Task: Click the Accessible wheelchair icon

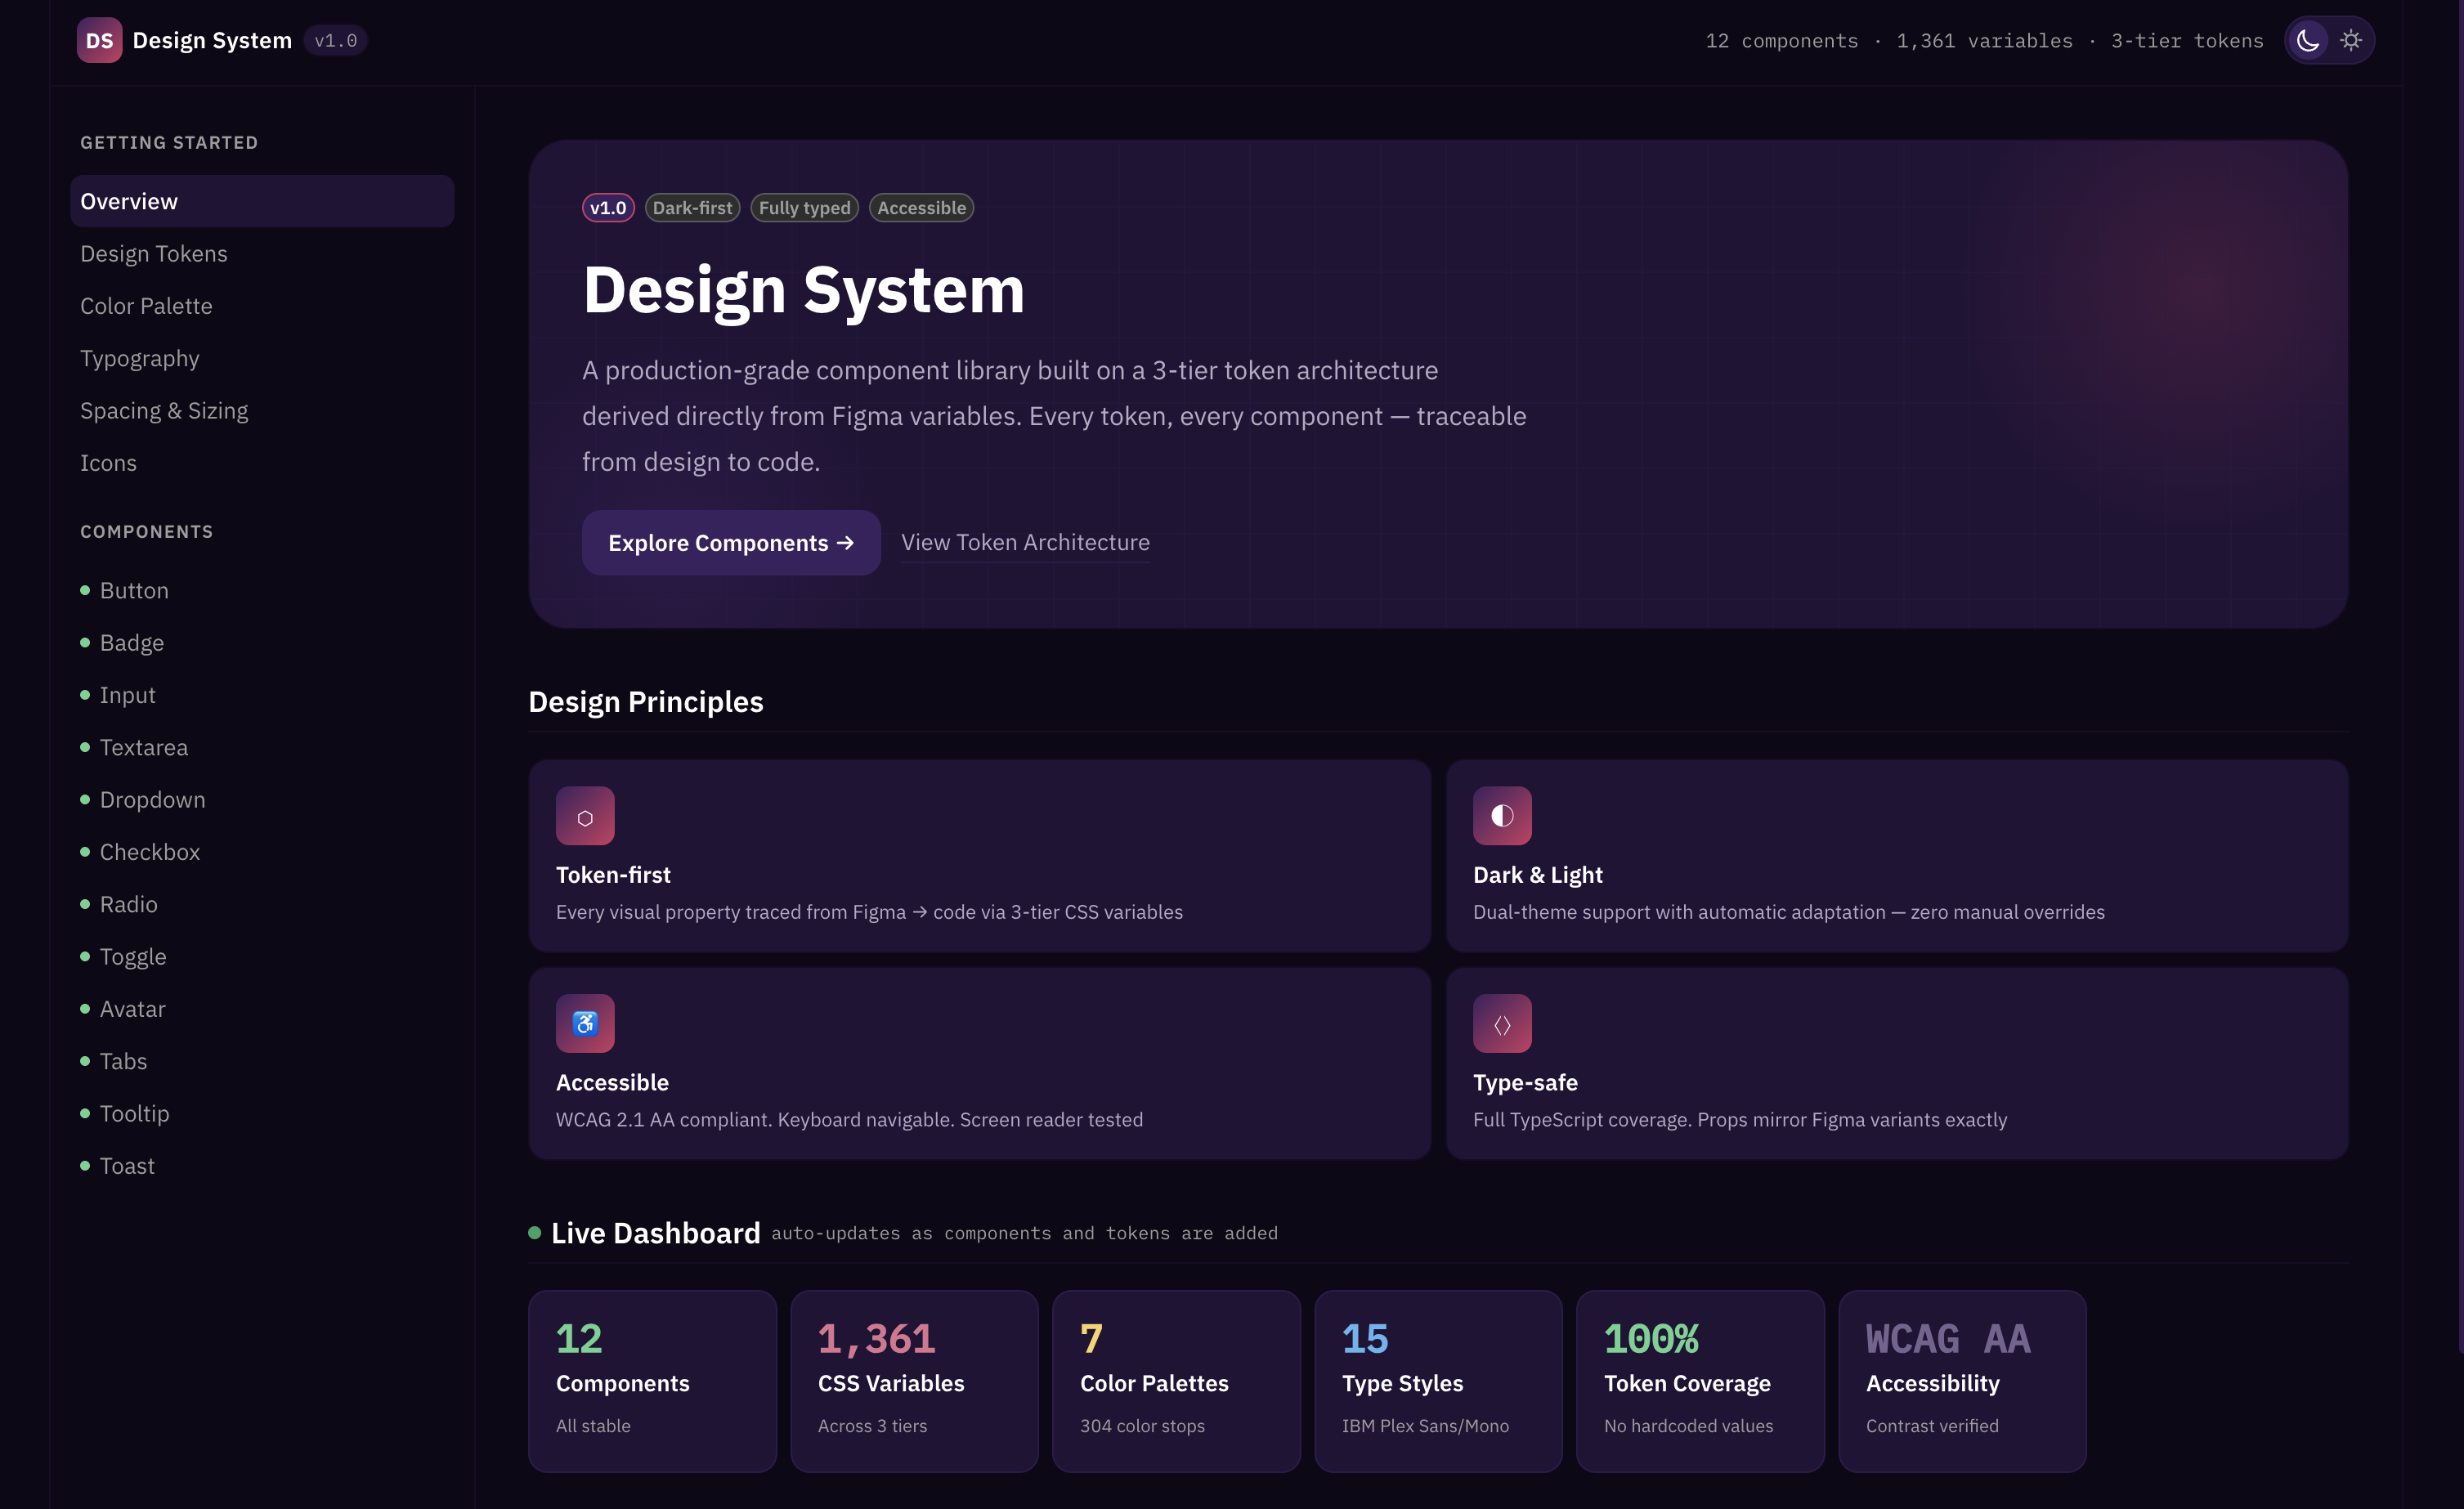Action: tap(585, 1023)
